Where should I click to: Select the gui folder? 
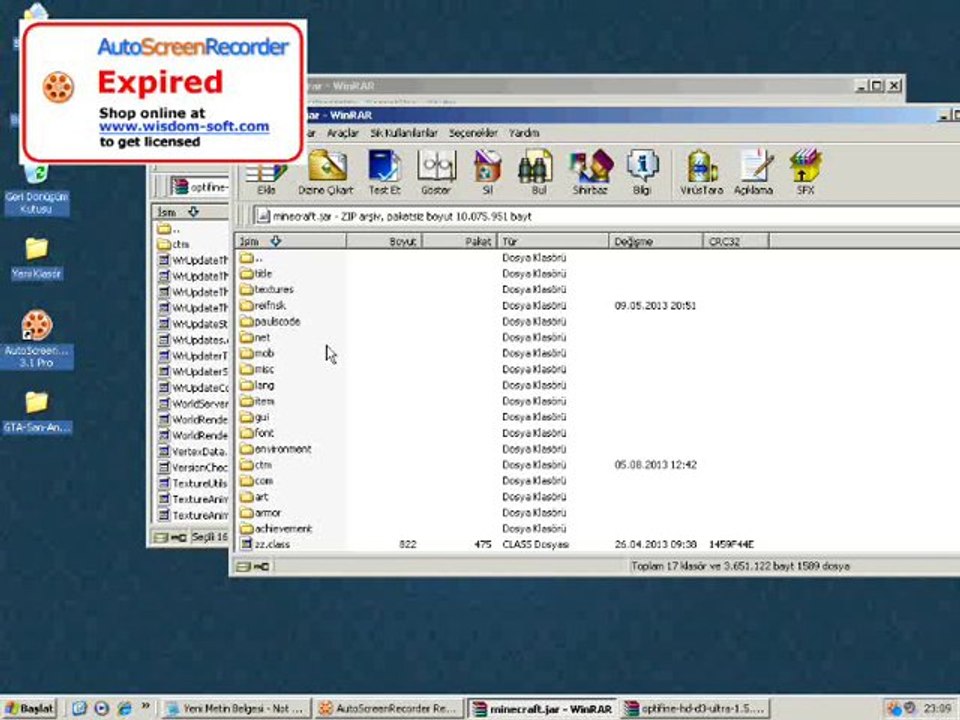(255, 417)
